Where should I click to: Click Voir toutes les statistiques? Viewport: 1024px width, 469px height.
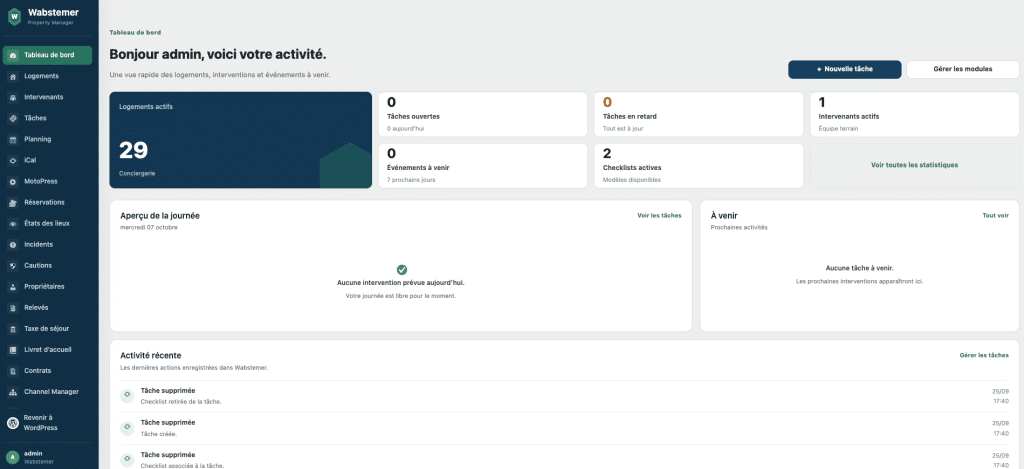pos(914,165)
